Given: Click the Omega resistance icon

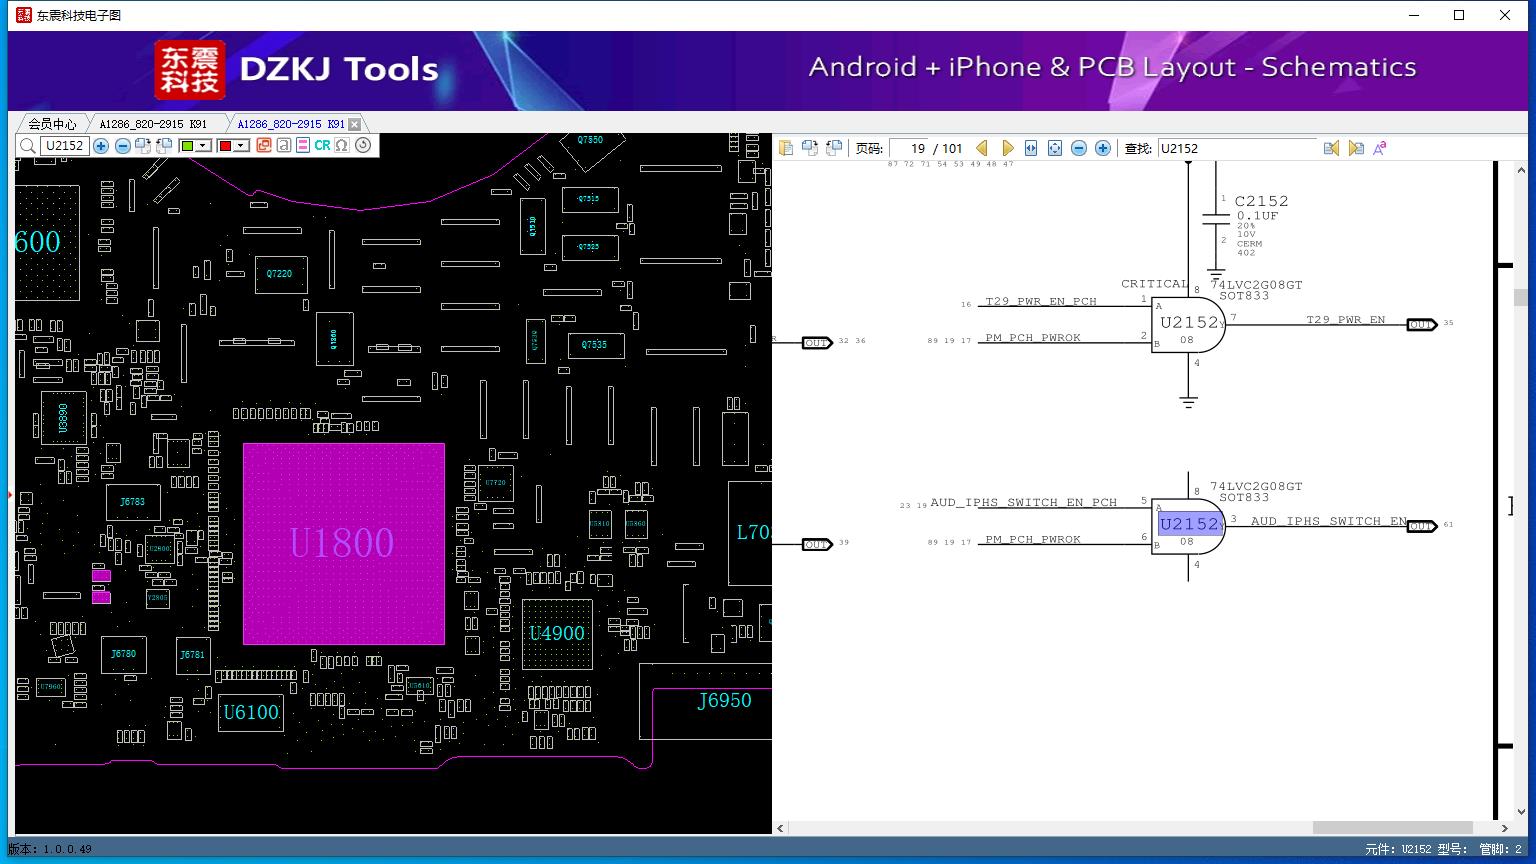Looking at the screenshot, I should coord(342,146).
